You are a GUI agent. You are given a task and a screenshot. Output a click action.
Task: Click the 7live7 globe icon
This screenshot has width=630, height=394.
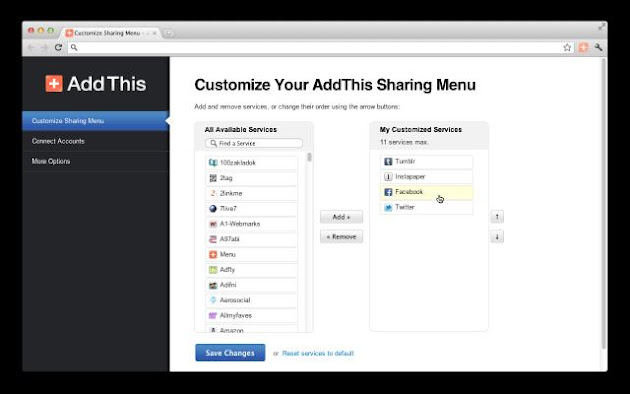point(213,208)
